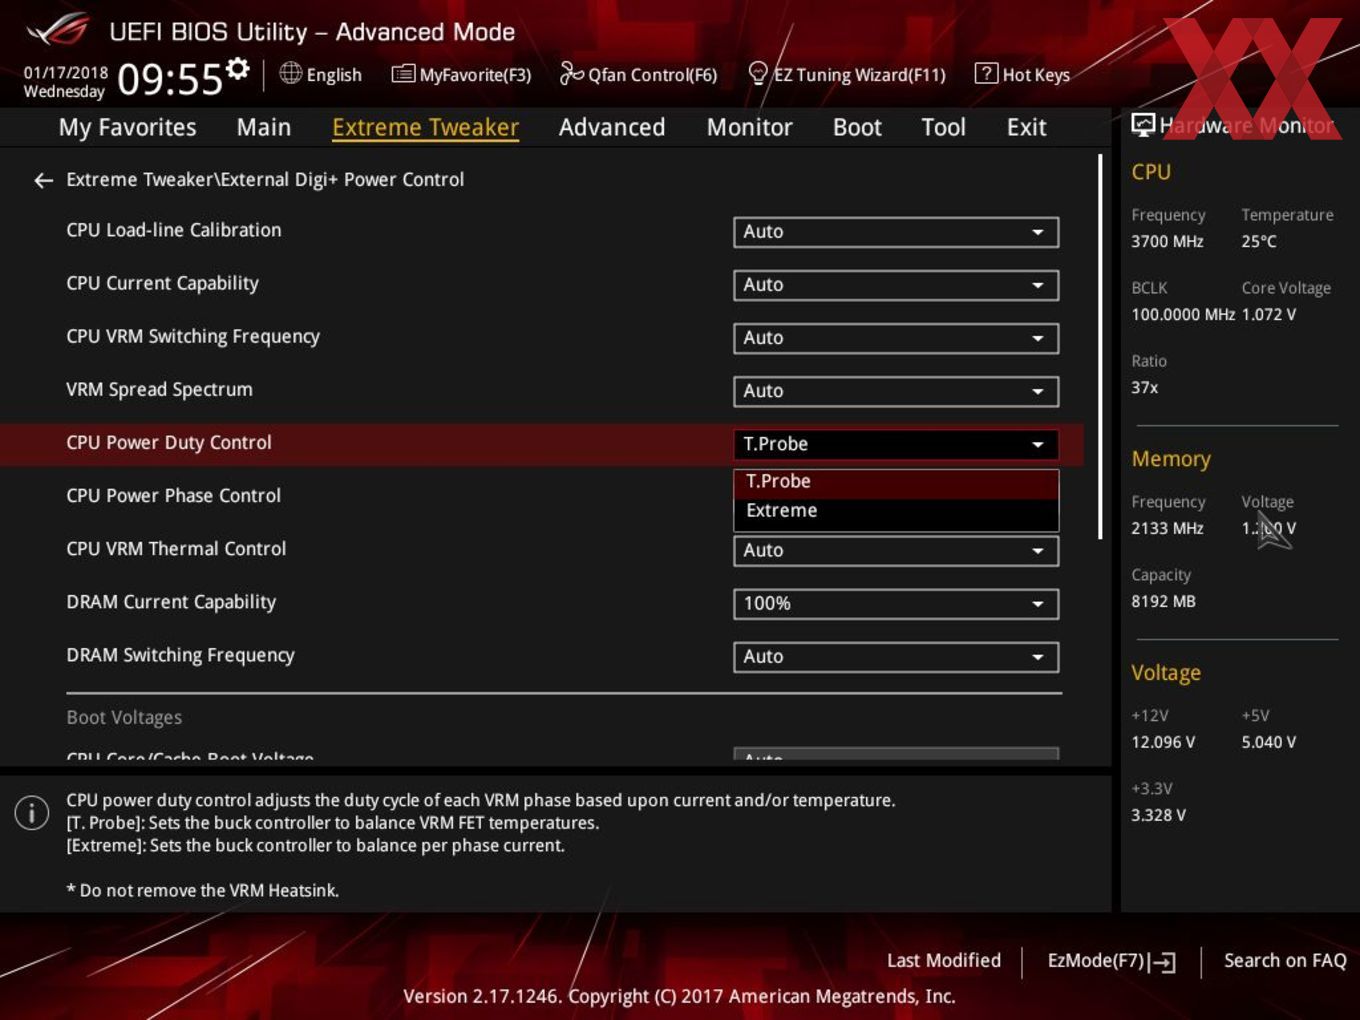Select the Extreme option in list

896,511
